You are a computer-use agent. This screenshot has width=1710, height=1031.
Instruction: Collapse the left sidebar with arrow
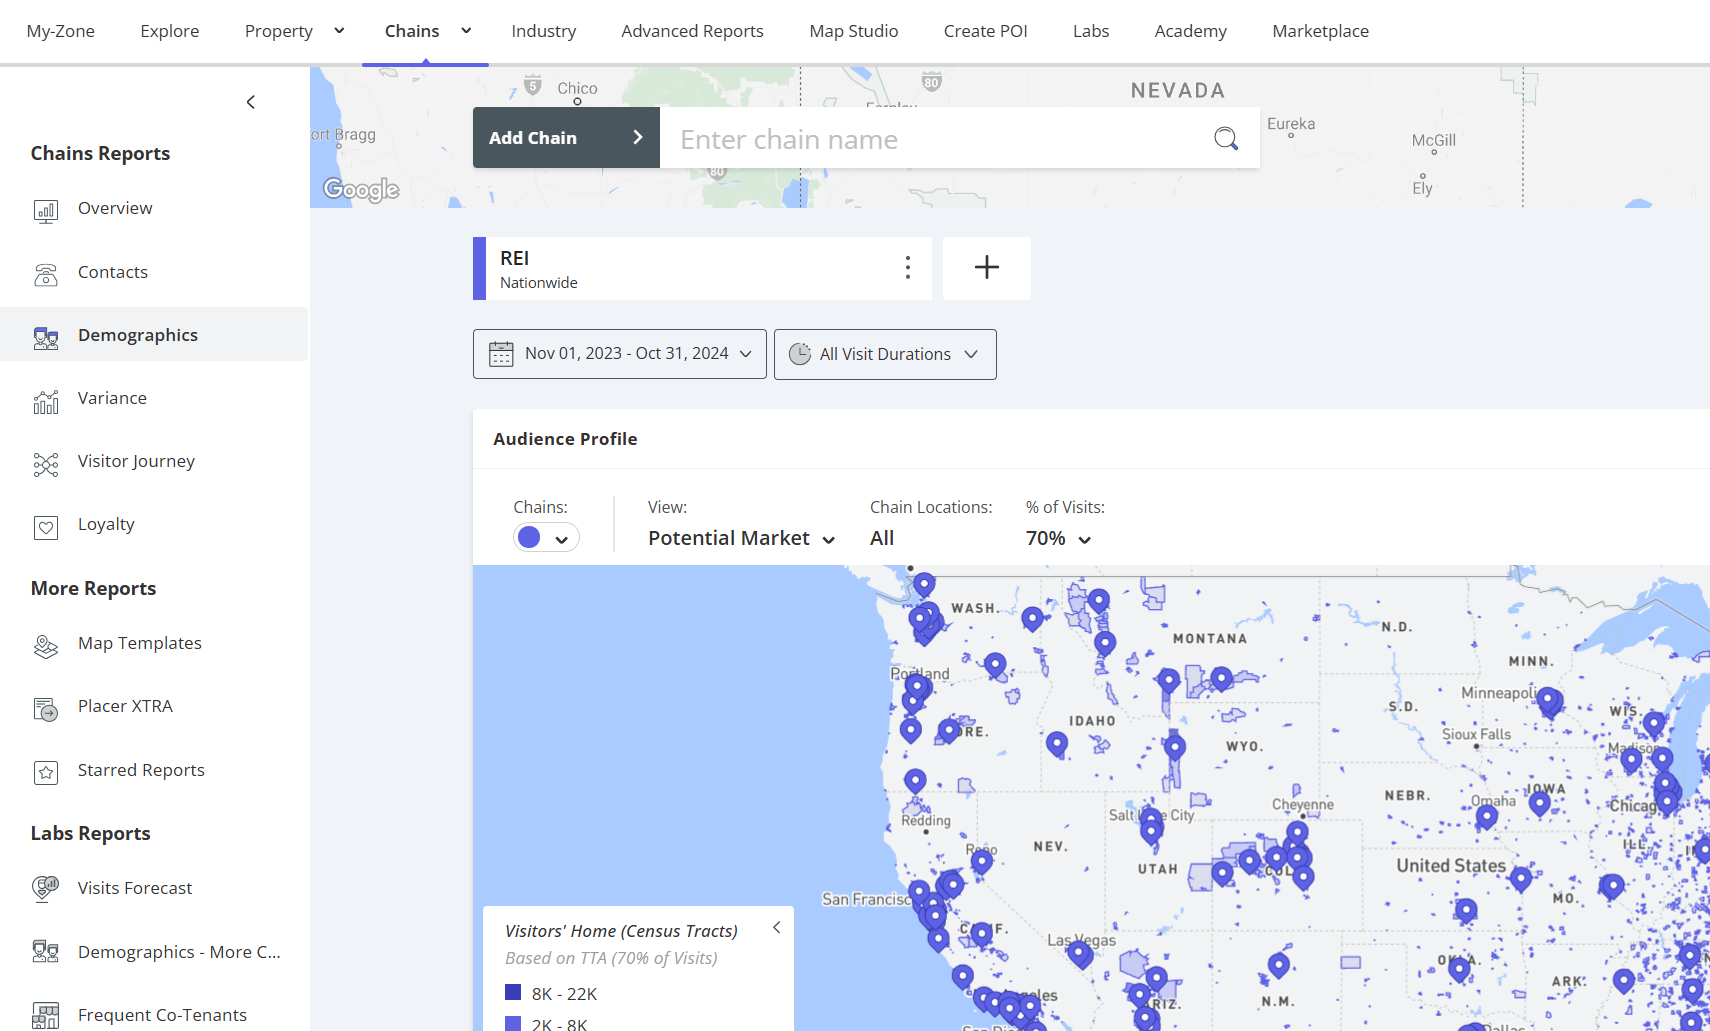[x=251, y=102]
